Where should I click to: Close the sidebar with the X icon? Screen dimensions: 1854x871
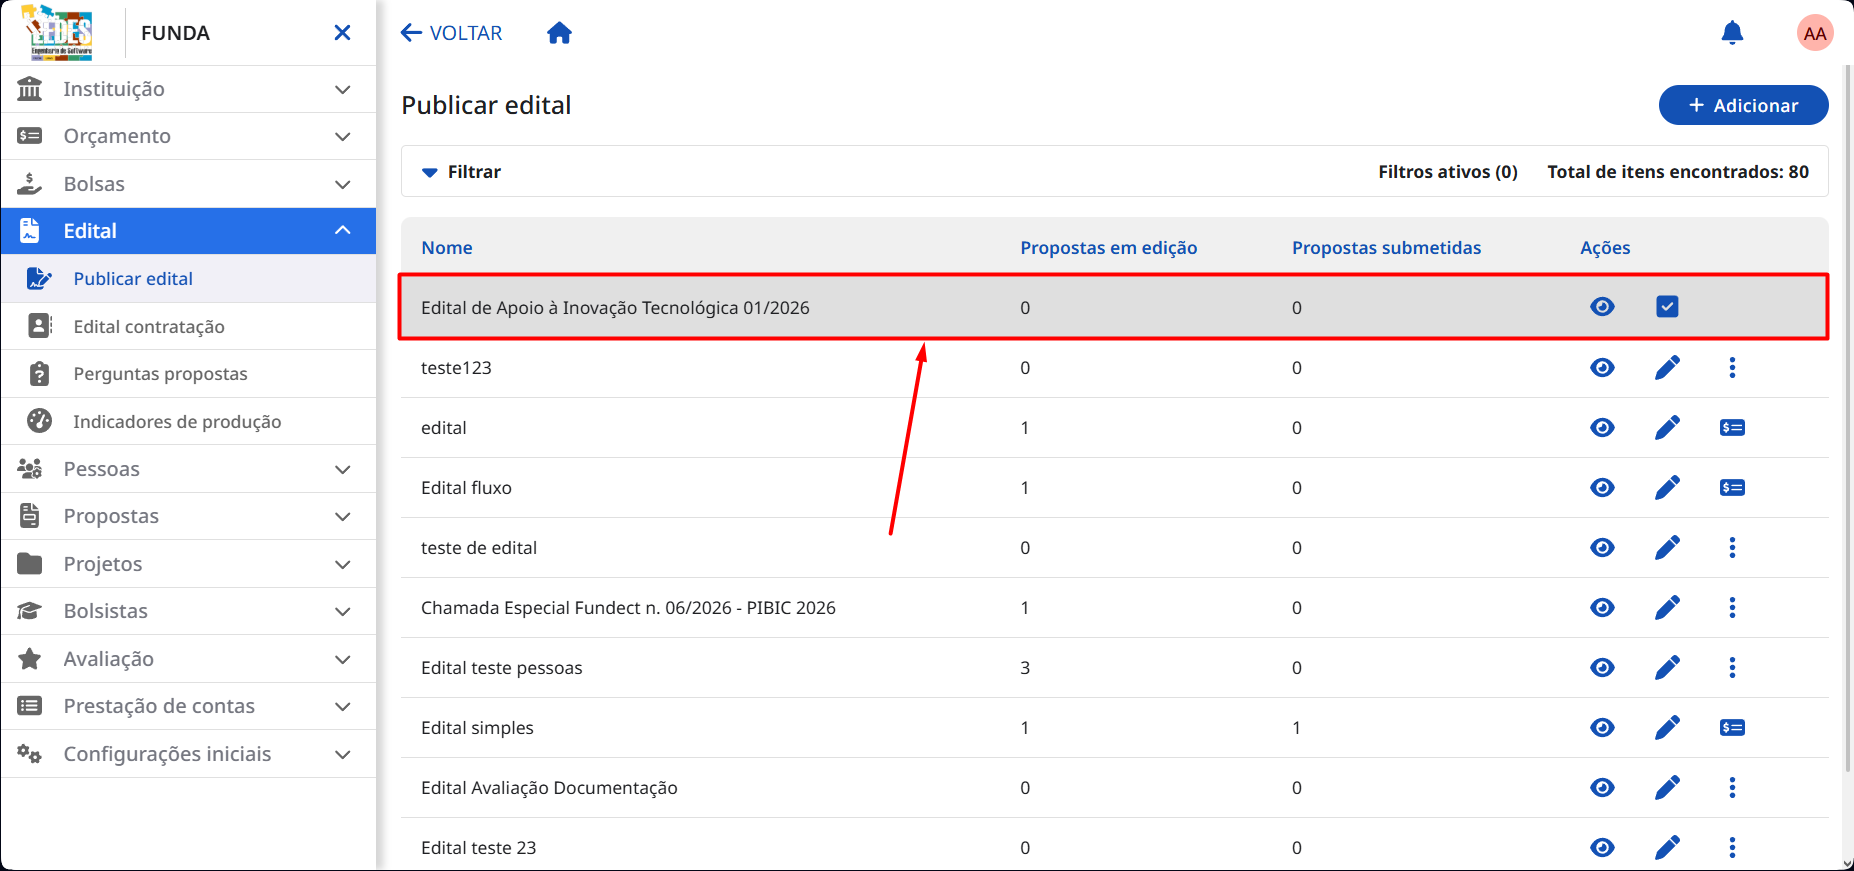(x=342, y=33)
